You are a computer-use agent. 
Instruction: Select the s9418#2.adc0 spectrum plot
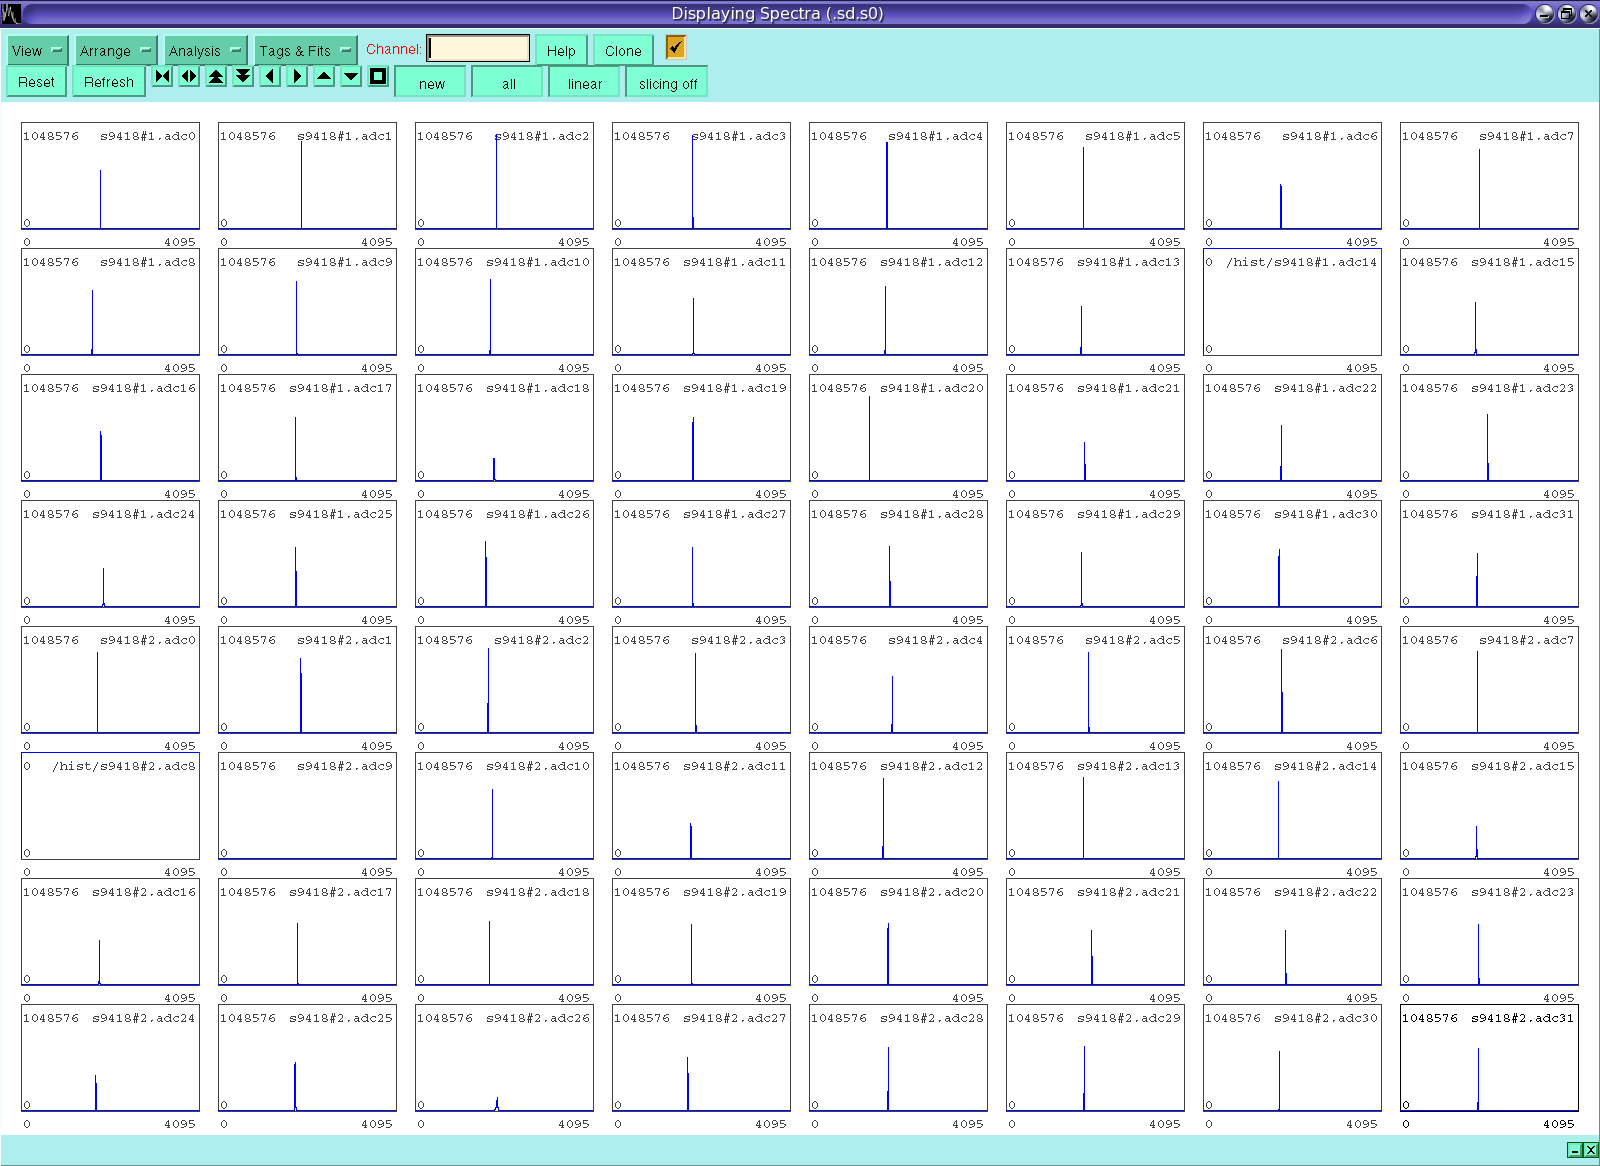click(x=110, y=680)
